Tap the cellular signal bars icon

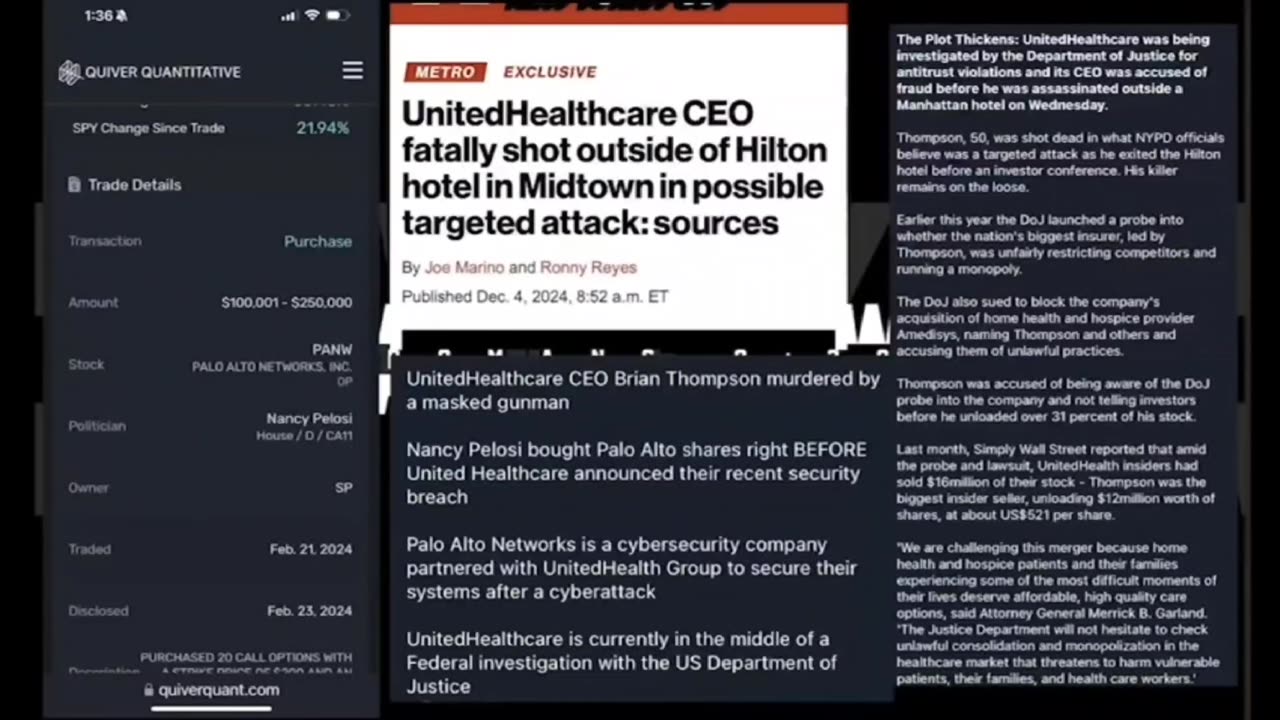[289, 16]
